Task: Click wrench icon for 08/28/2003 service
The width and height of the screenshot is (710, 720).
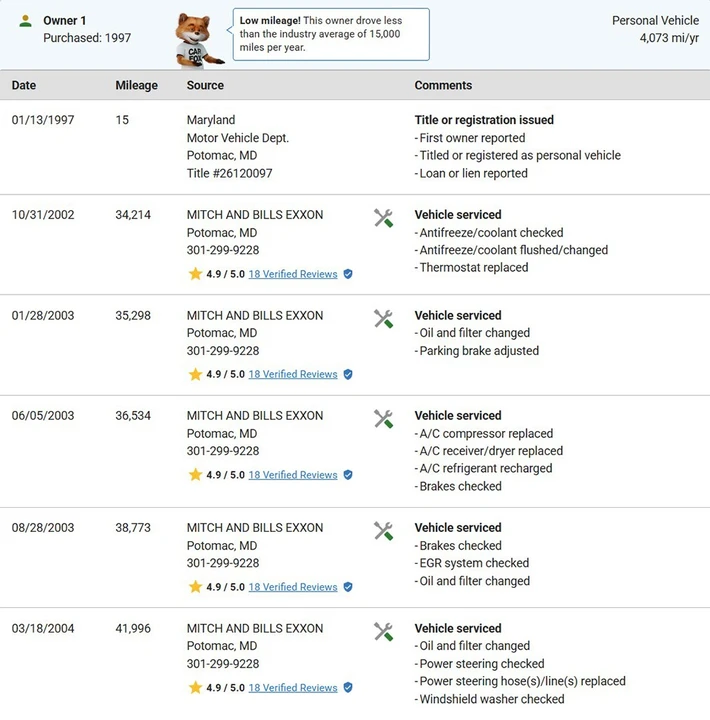Action: click(383, 531)
